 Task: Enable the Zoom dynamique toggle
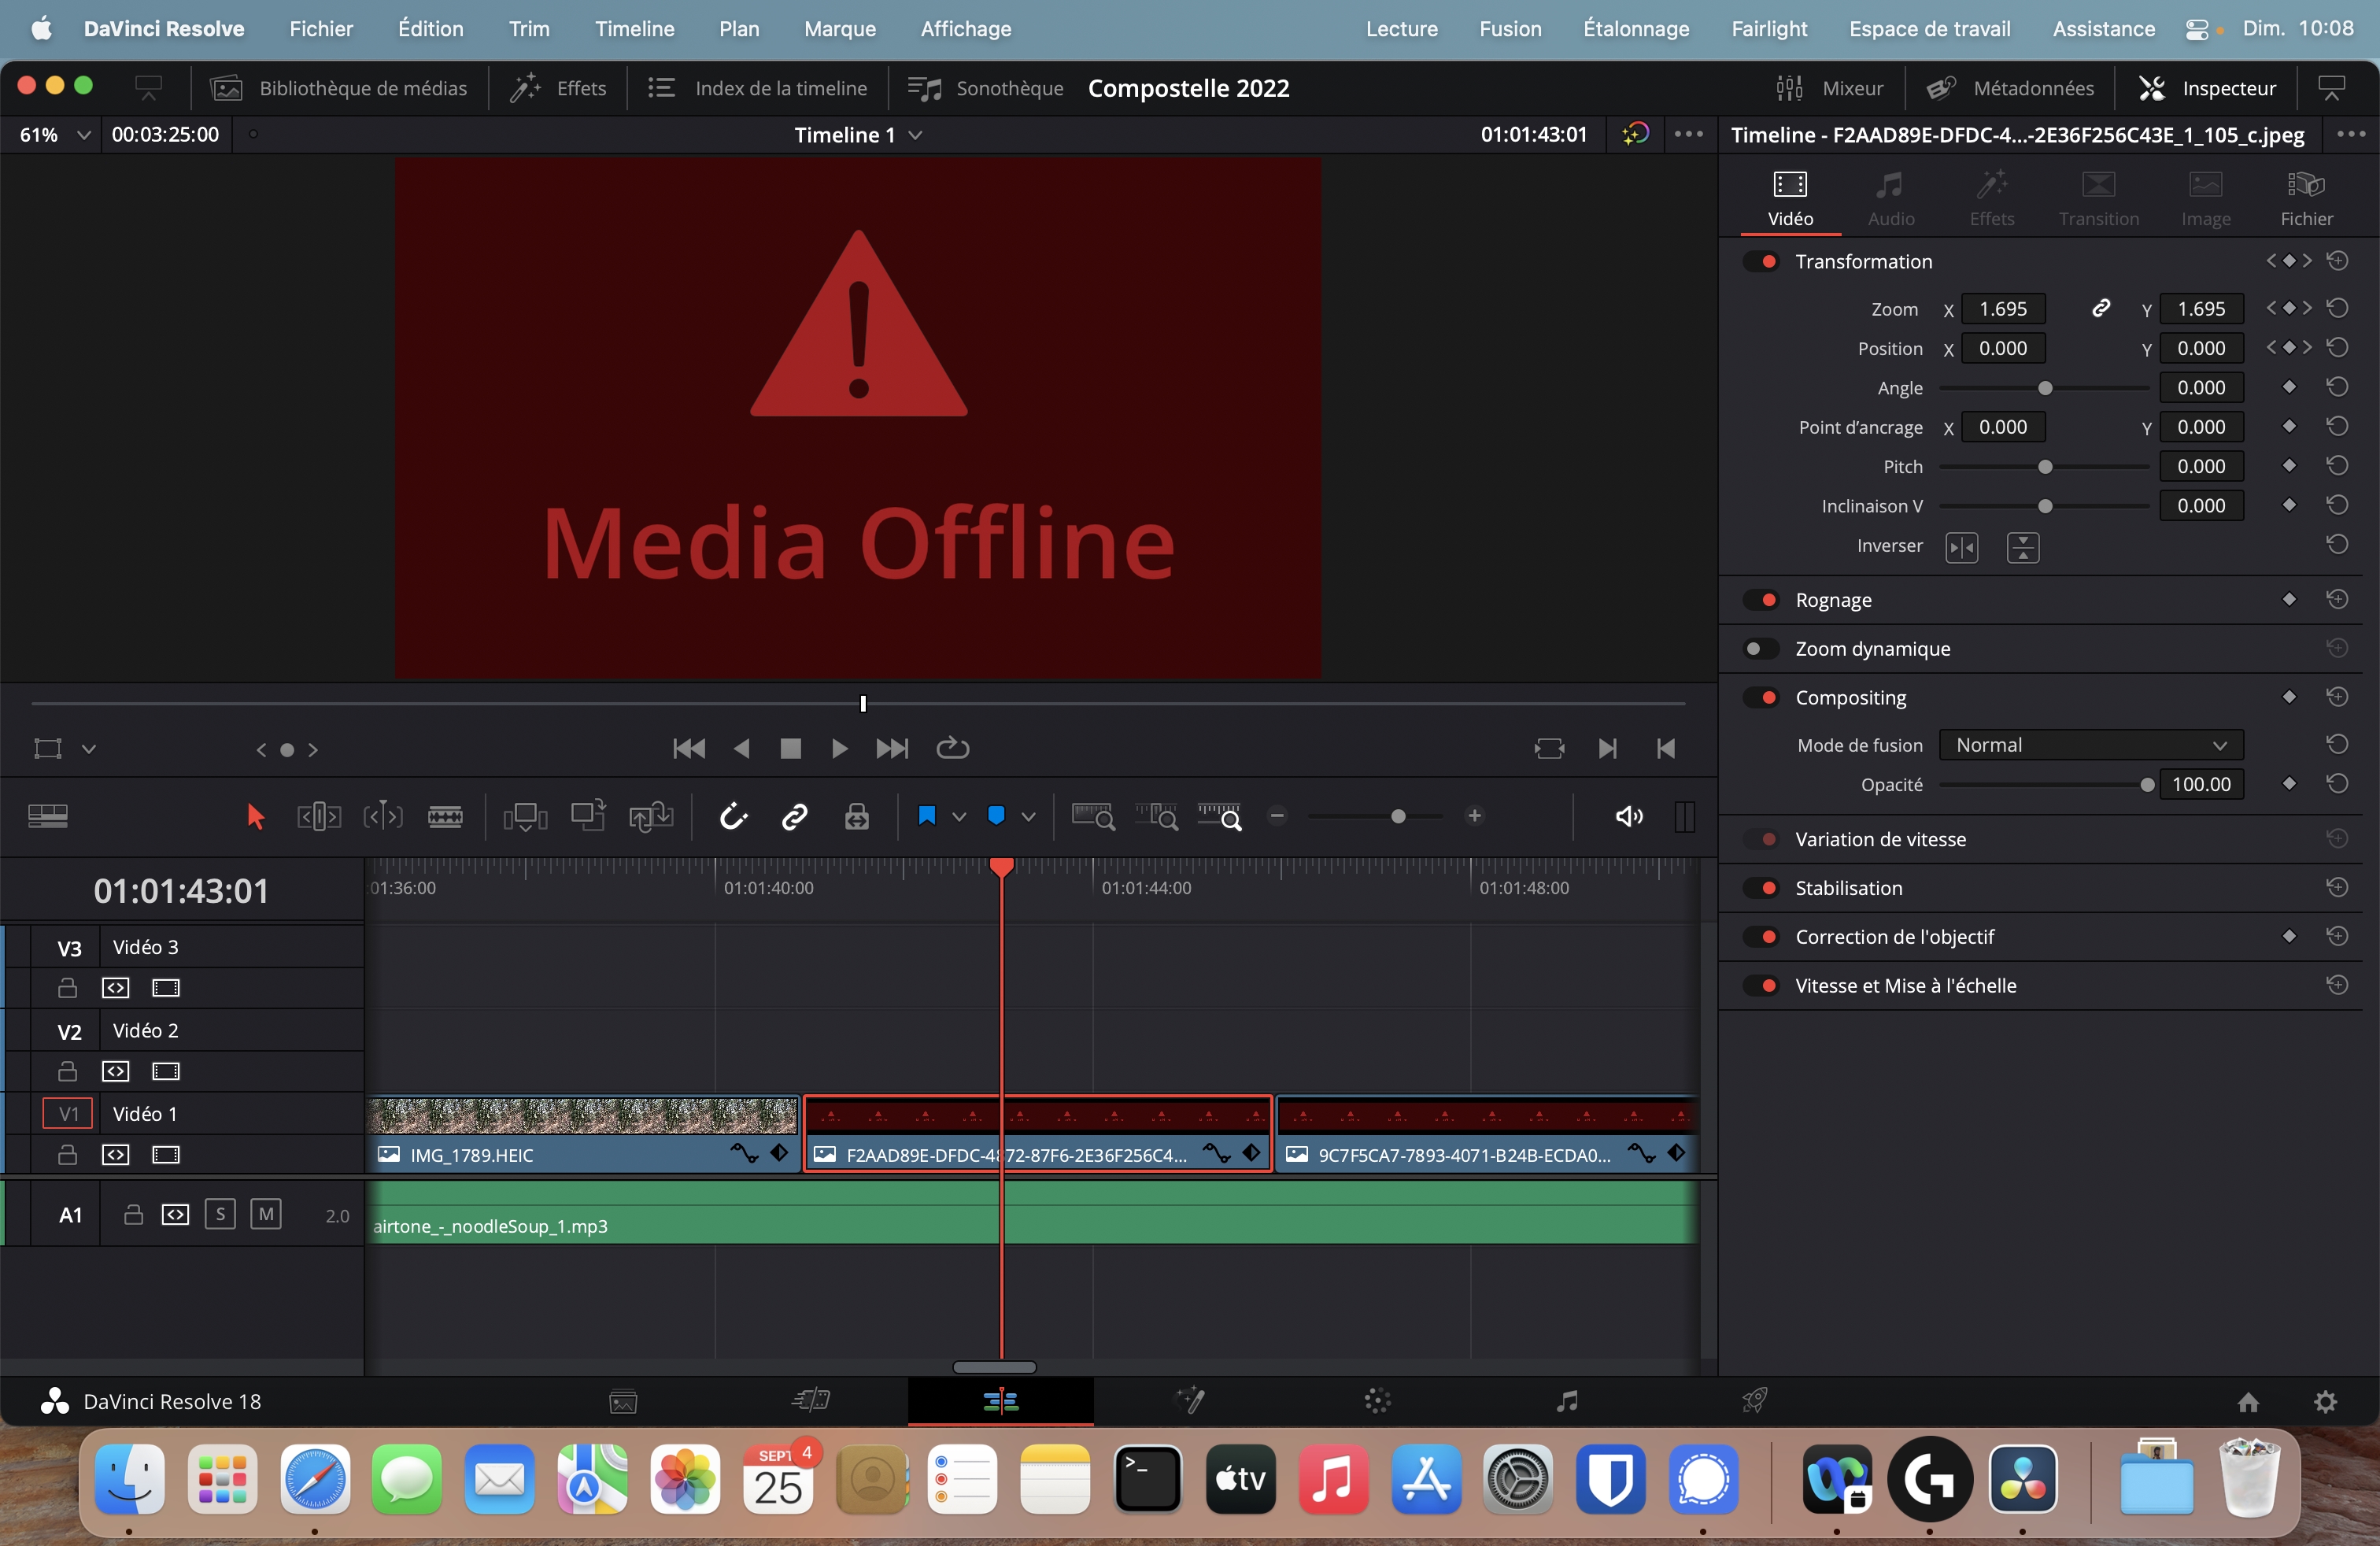point(1761,649)
